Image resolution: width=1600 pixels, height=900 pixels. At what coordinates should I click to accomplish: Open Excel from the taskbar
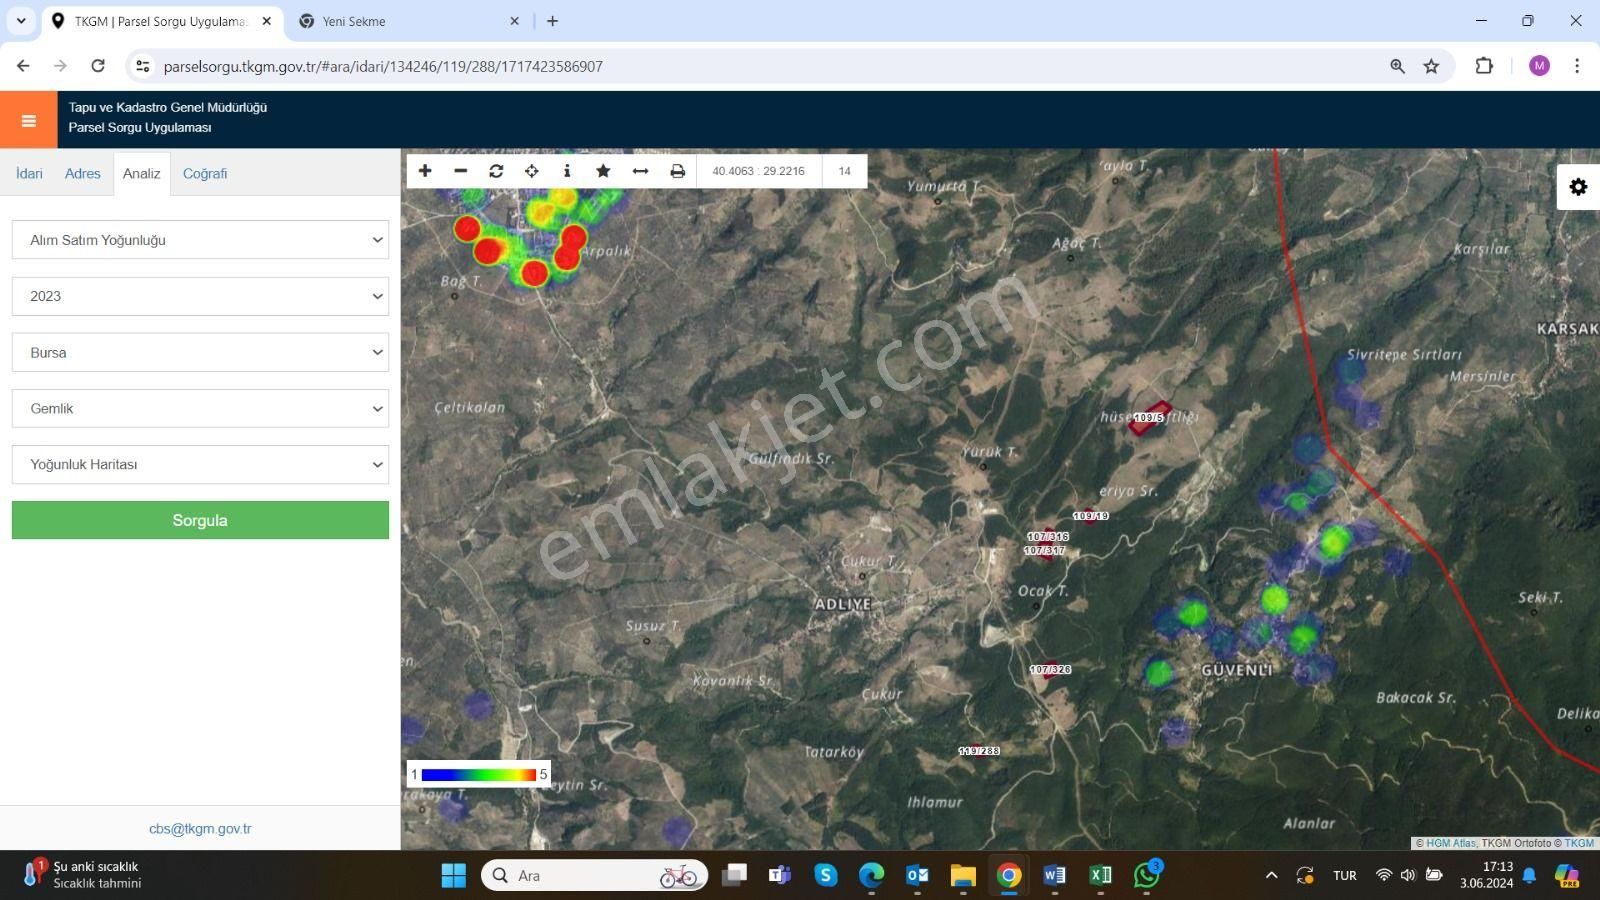(1101, 875)
